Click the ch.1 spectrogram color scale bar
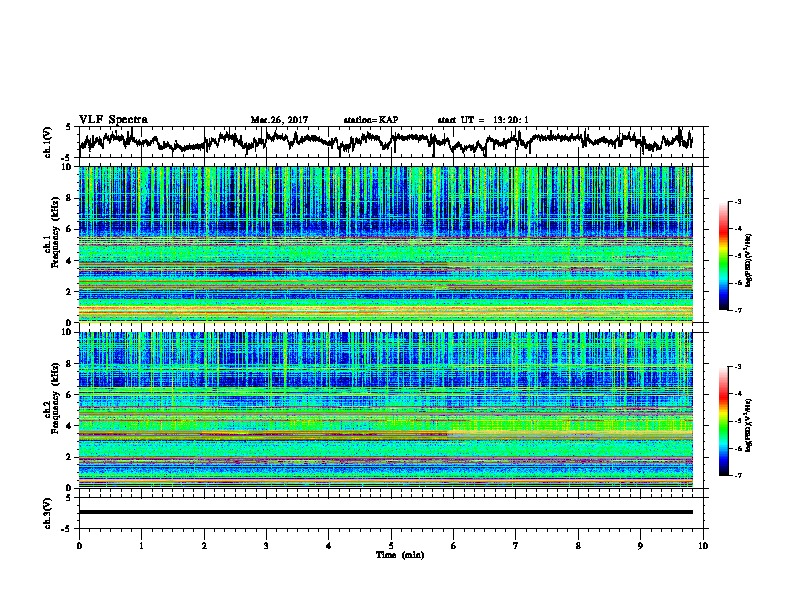792x612 pixels. [723, 256]
